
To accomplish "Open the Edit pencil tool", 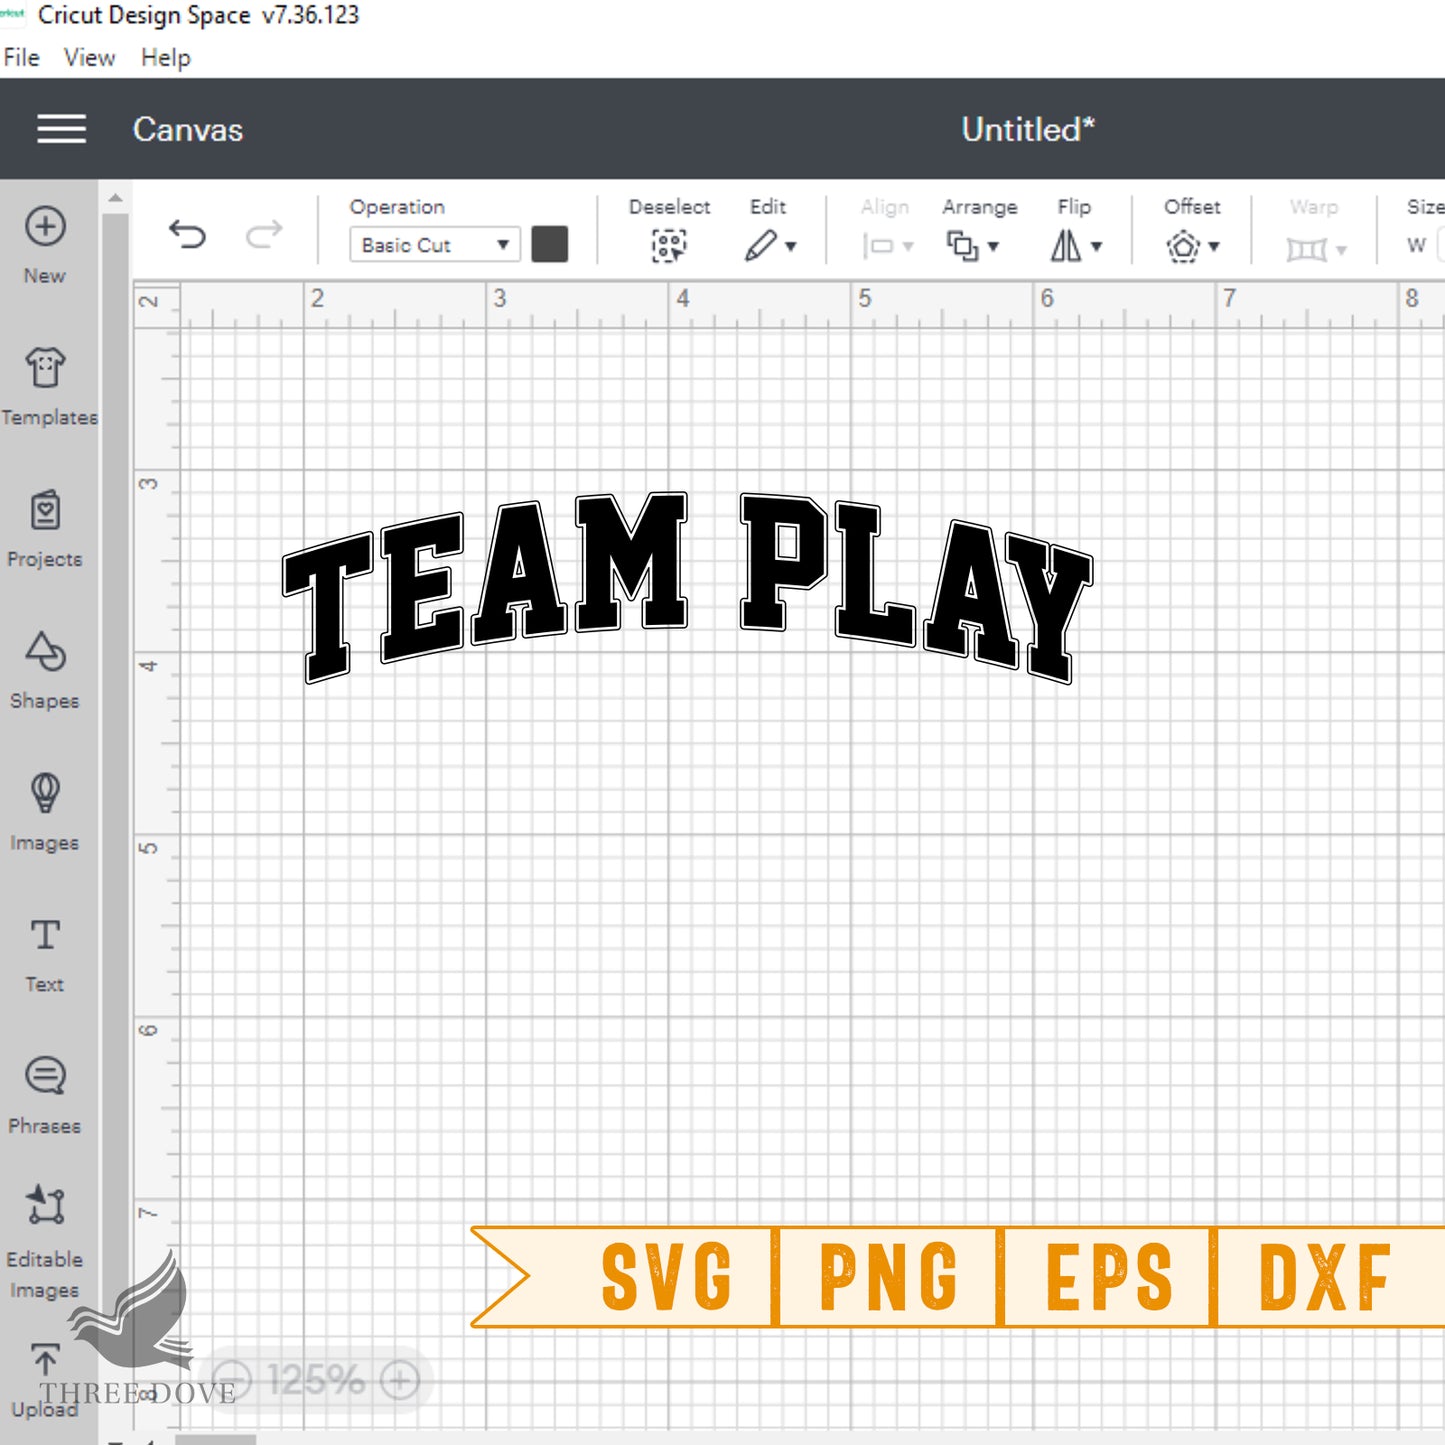I will (761, 245).
